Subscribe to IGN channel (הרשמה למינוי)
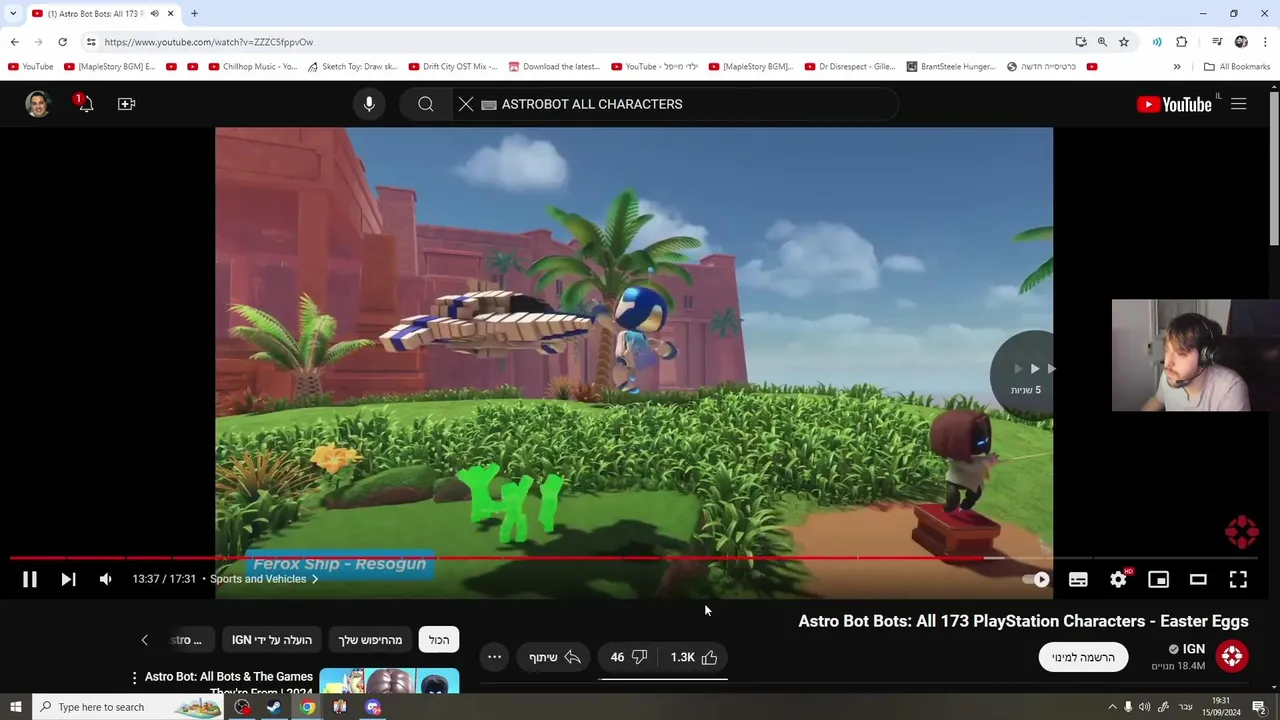Viewport: 1280px width, 720px height. click(x=1083, y=657)
